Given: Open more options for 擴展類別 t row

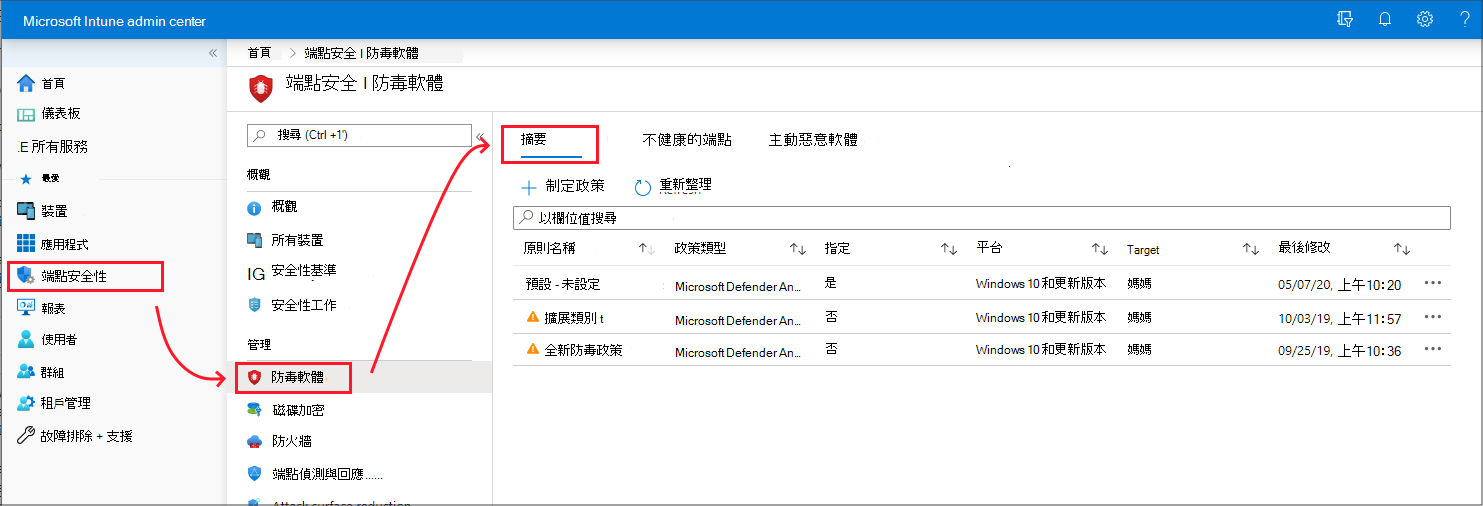Looking at the screenshot, I should click(1433, 316).
